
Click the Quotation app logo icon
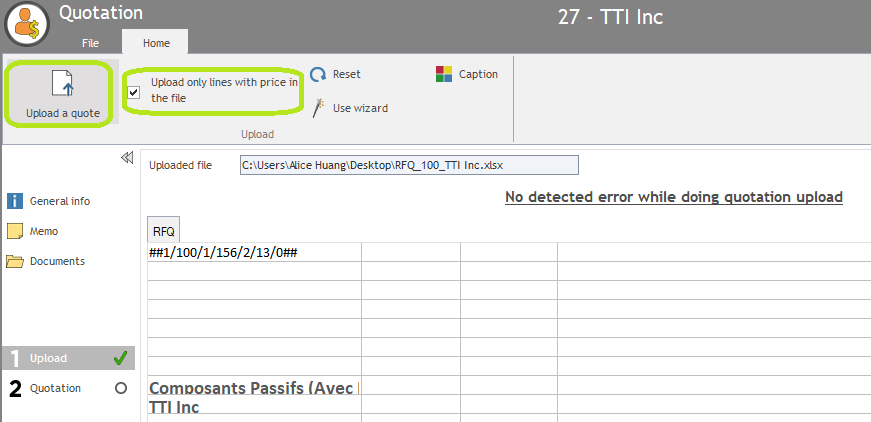click(x=27, y=24)
